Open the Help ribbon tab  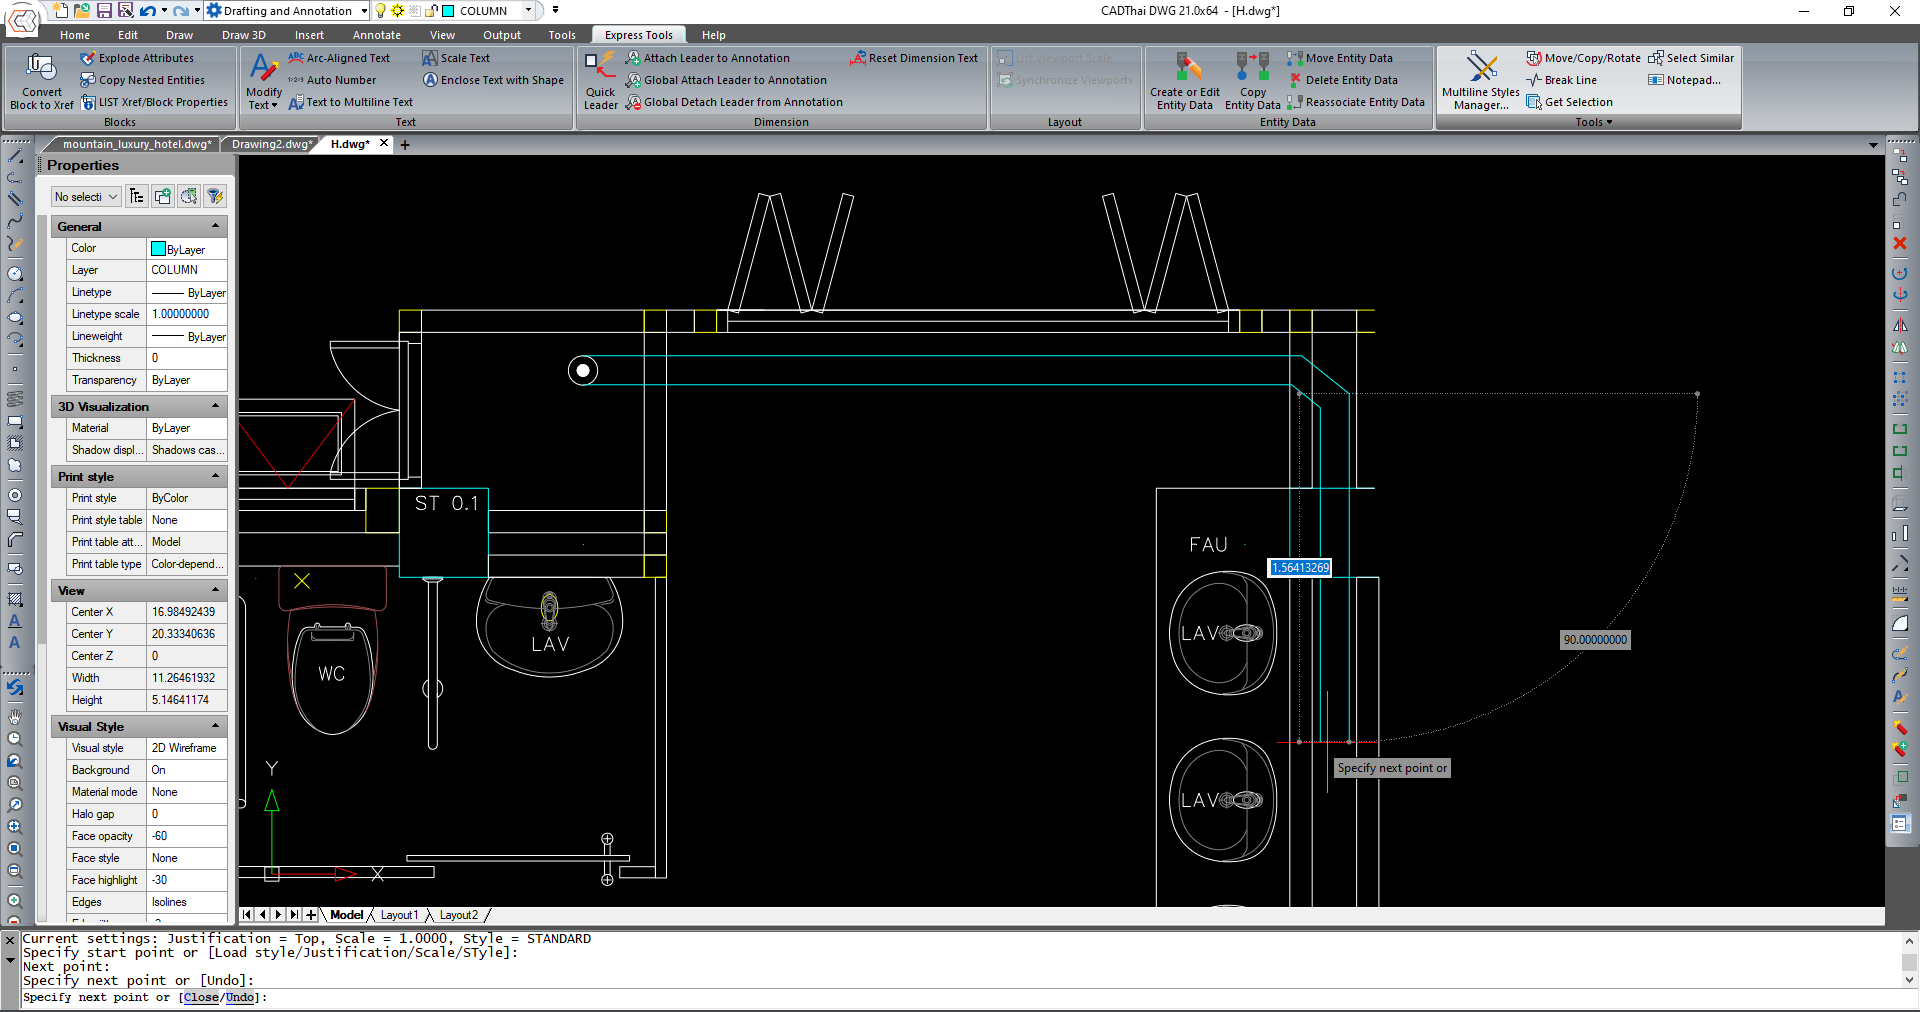pos(714,35)
